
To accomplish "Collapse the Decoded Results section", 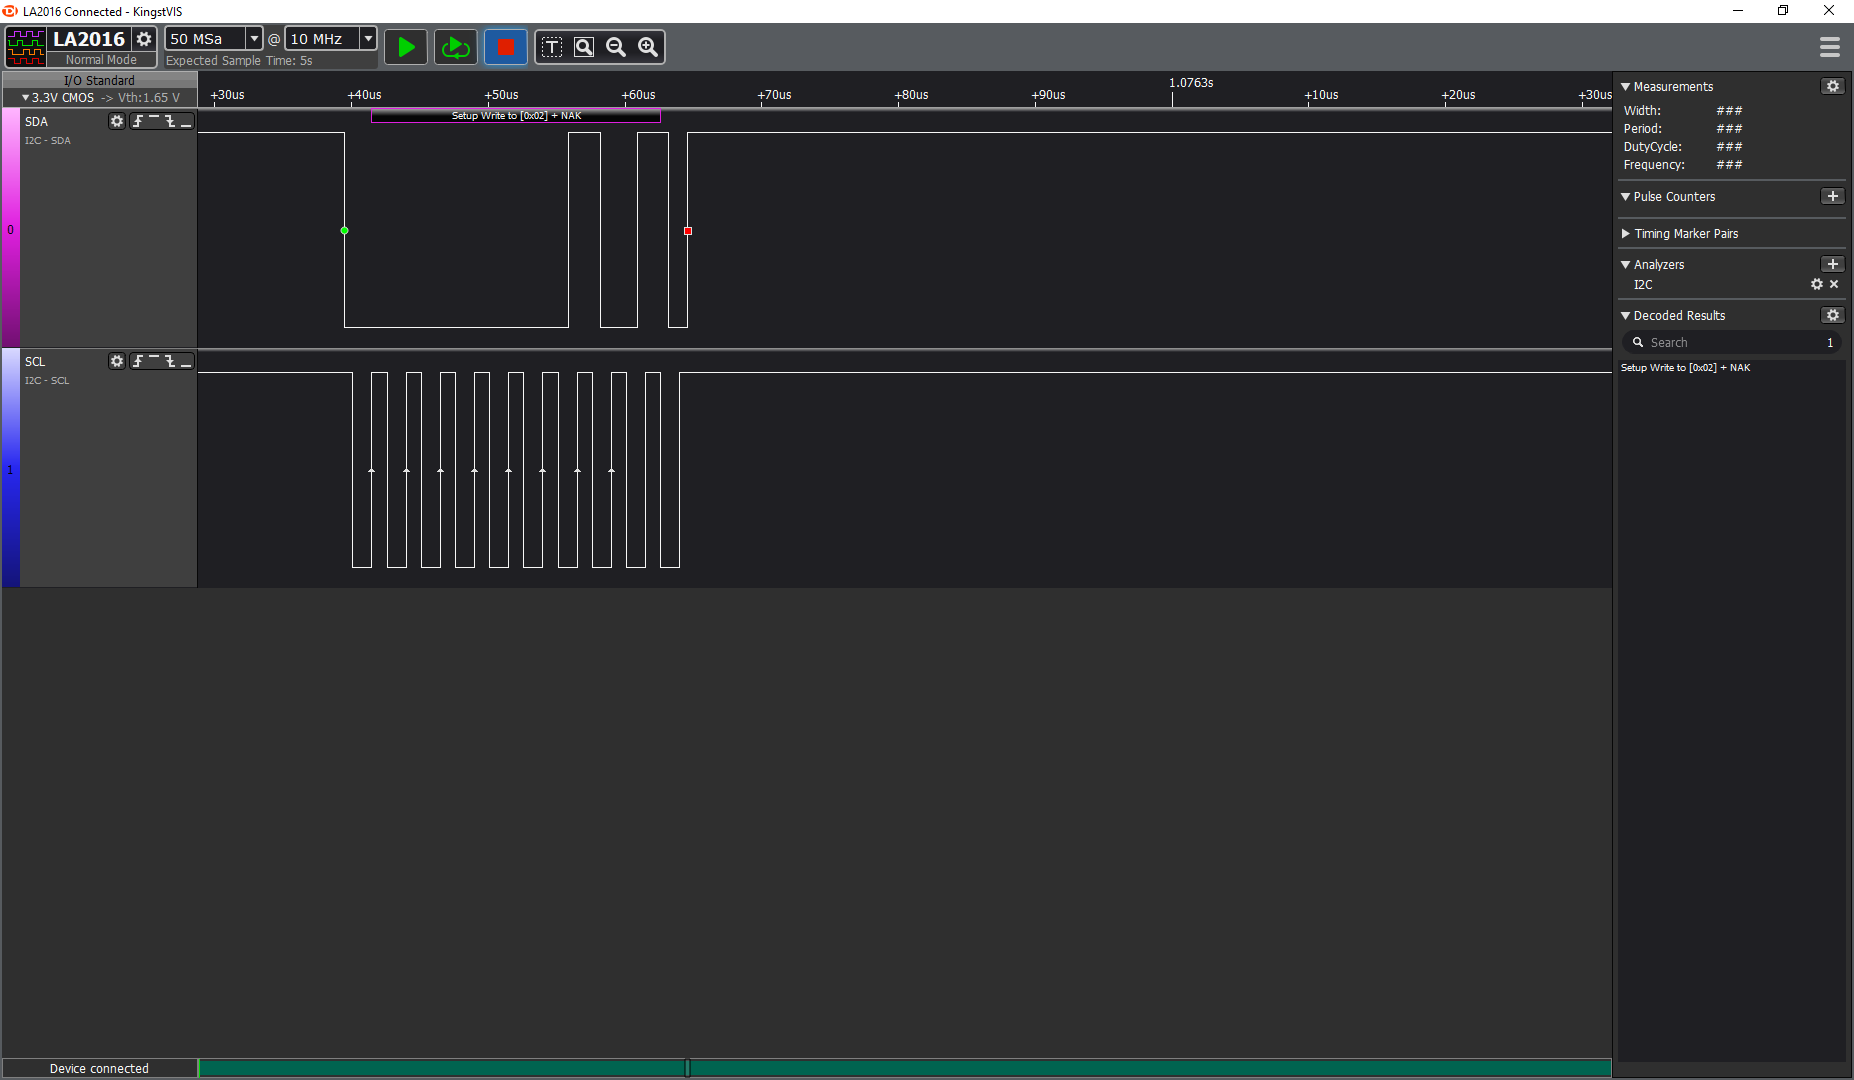I will (1625, 316).
